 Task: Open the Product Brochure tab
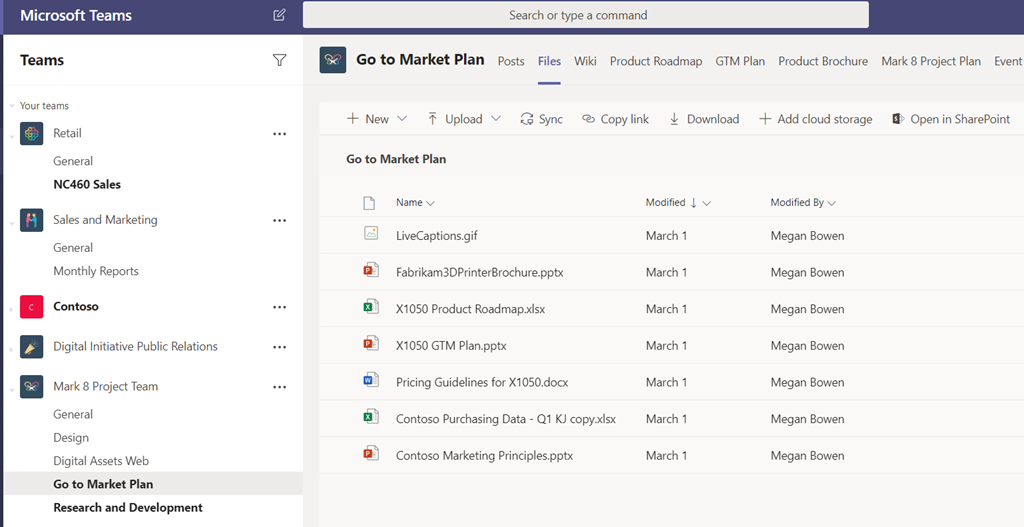[823, 61]
